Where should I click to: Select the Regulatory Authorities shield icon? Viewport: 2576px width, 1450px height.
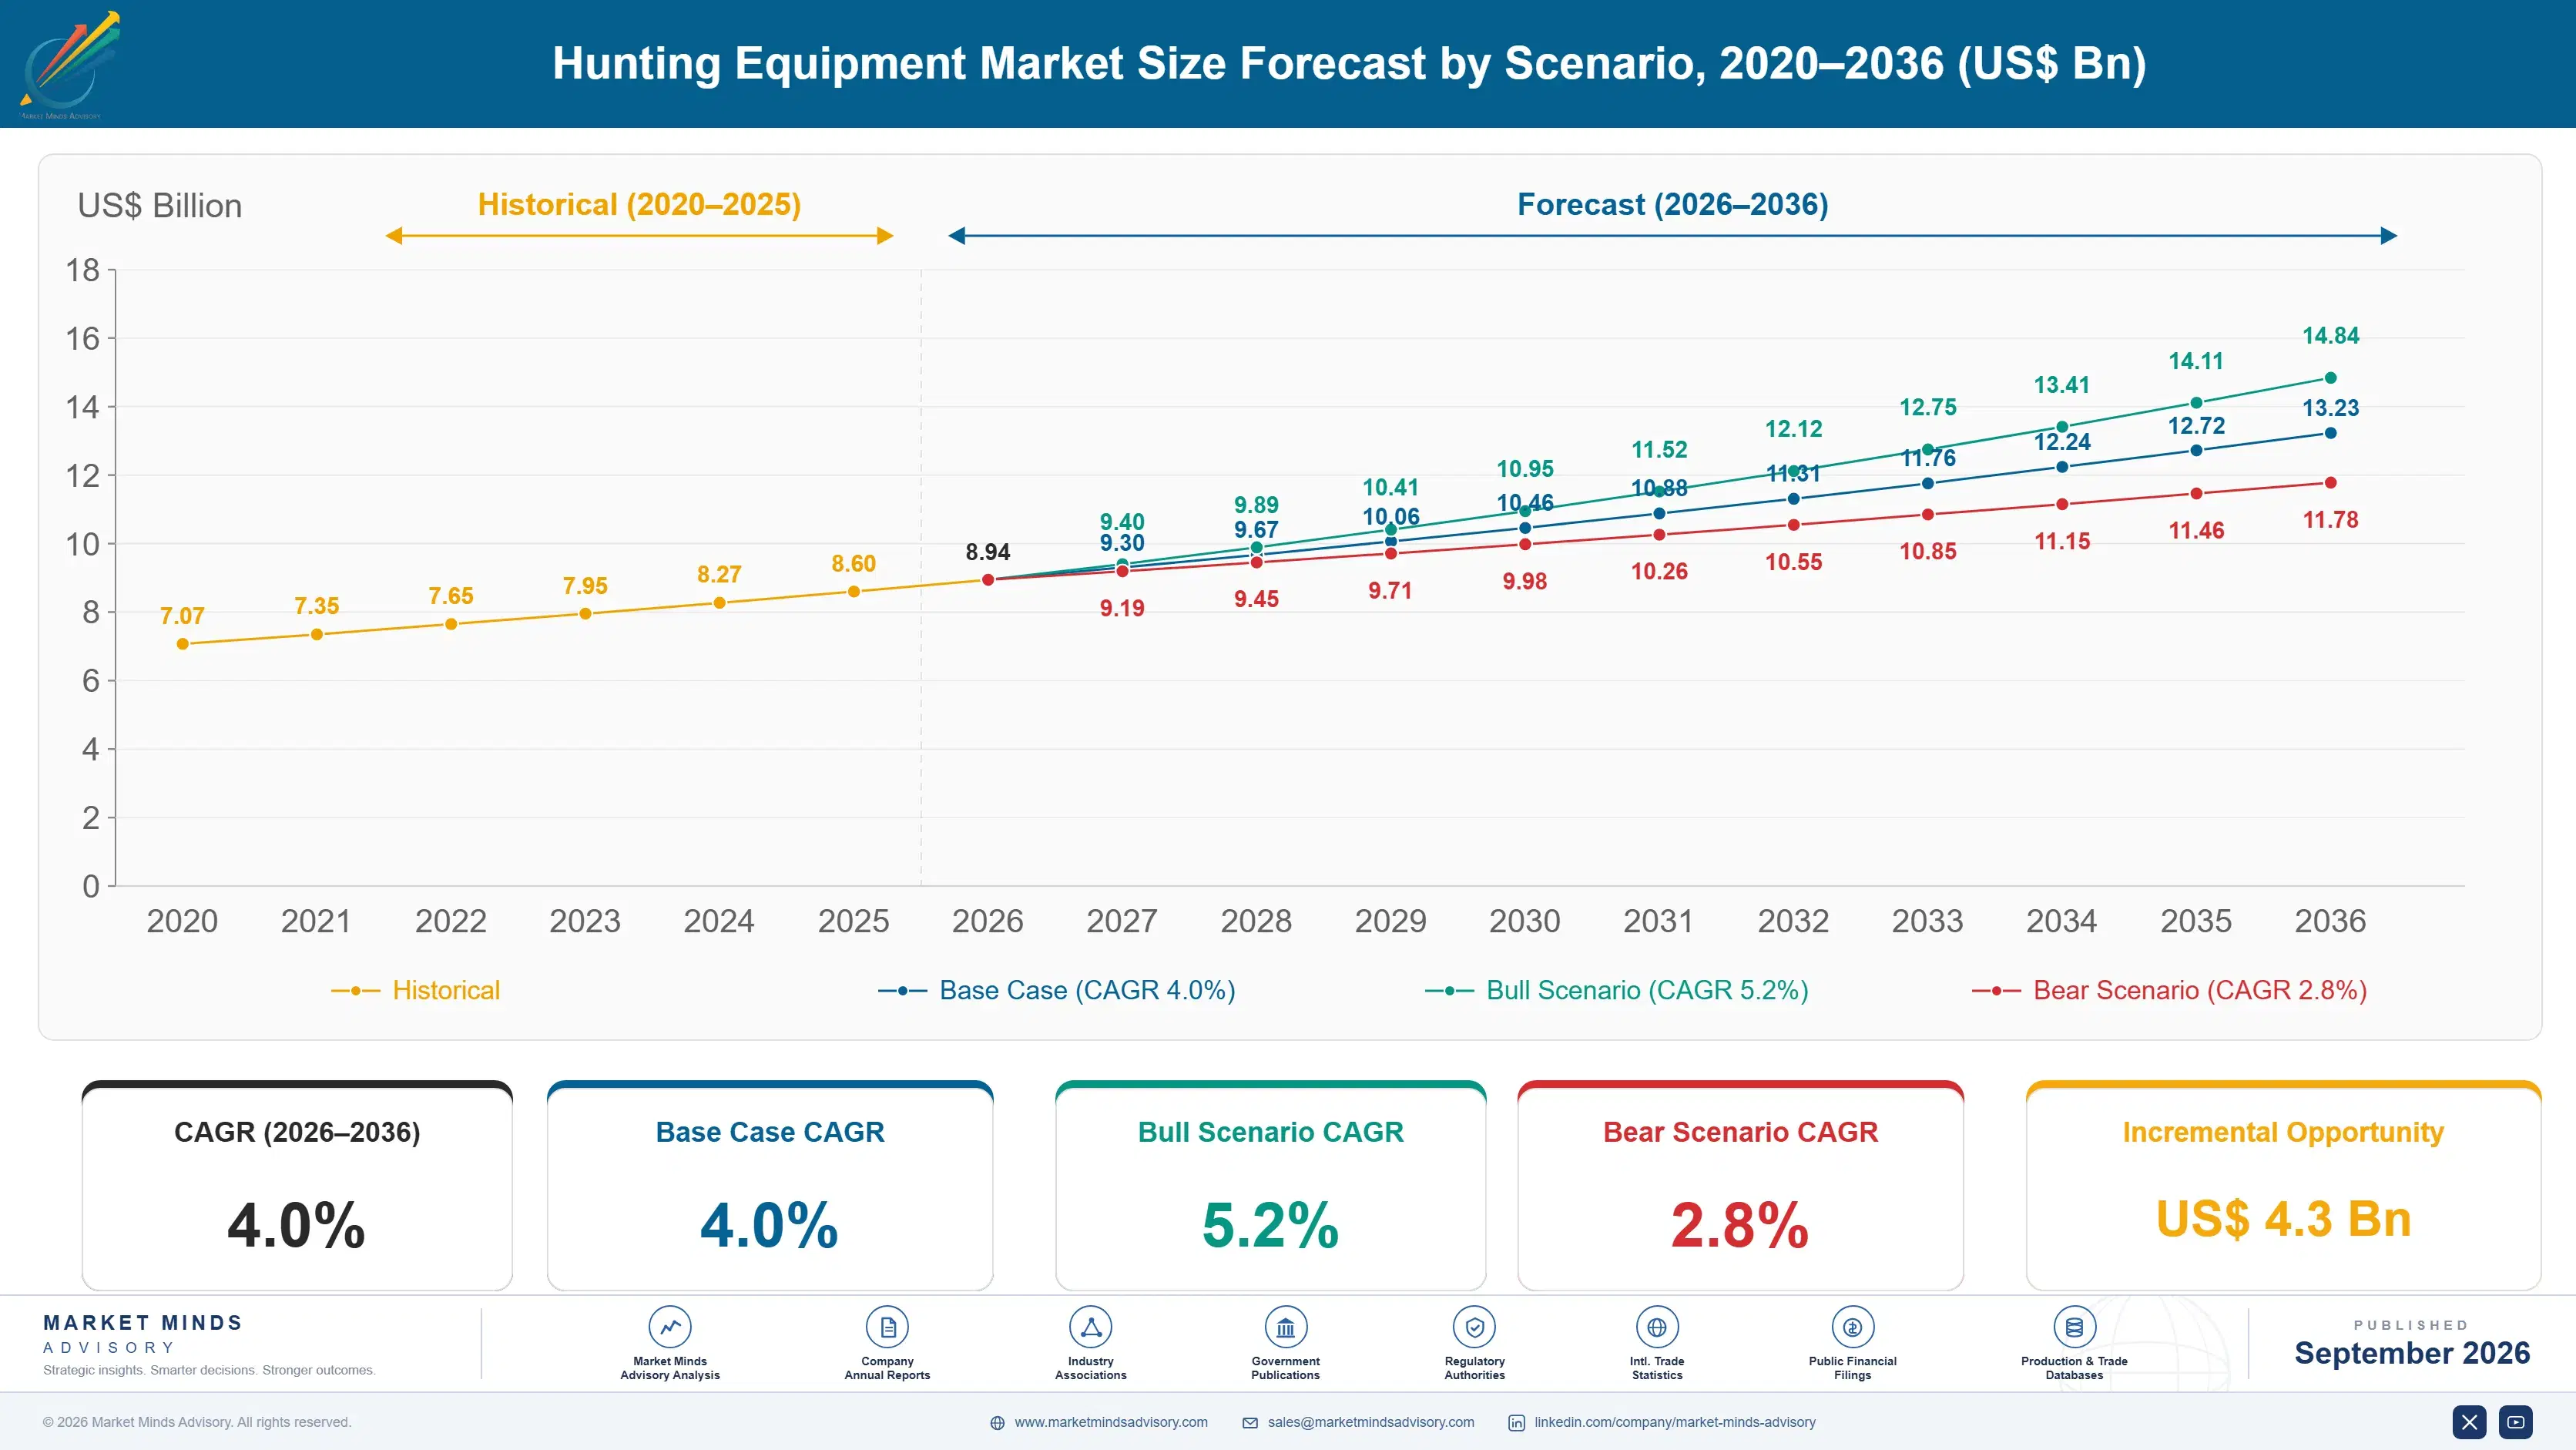pos(1474,1327)
